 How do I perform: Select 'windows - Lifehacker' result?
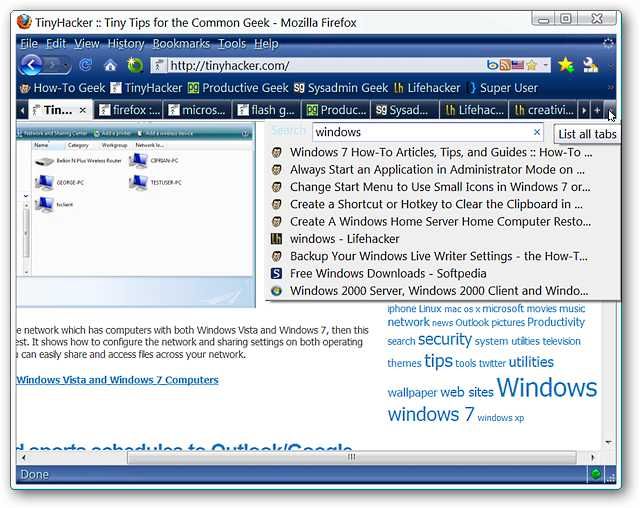click(x=442, y=239)
